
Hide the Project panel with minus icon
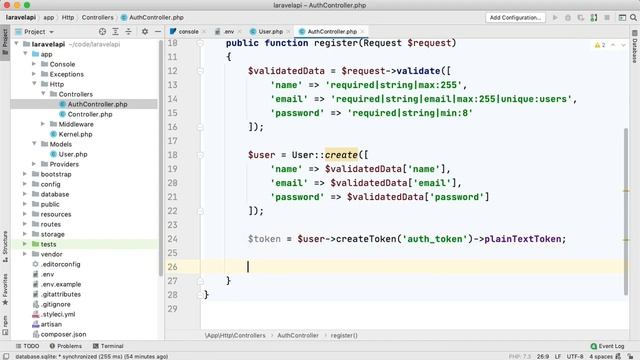pos(158,31)
